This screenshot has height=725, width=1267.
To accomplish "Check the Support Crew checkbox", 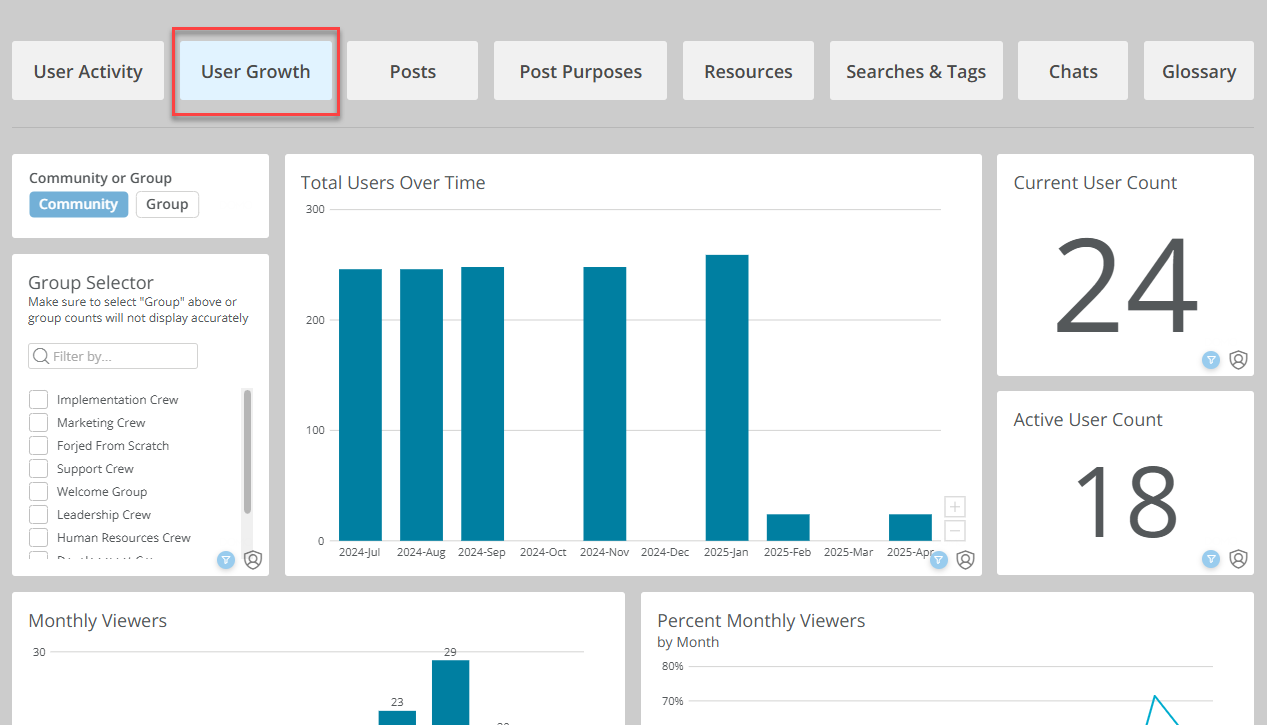I will [x=38, y=468].
